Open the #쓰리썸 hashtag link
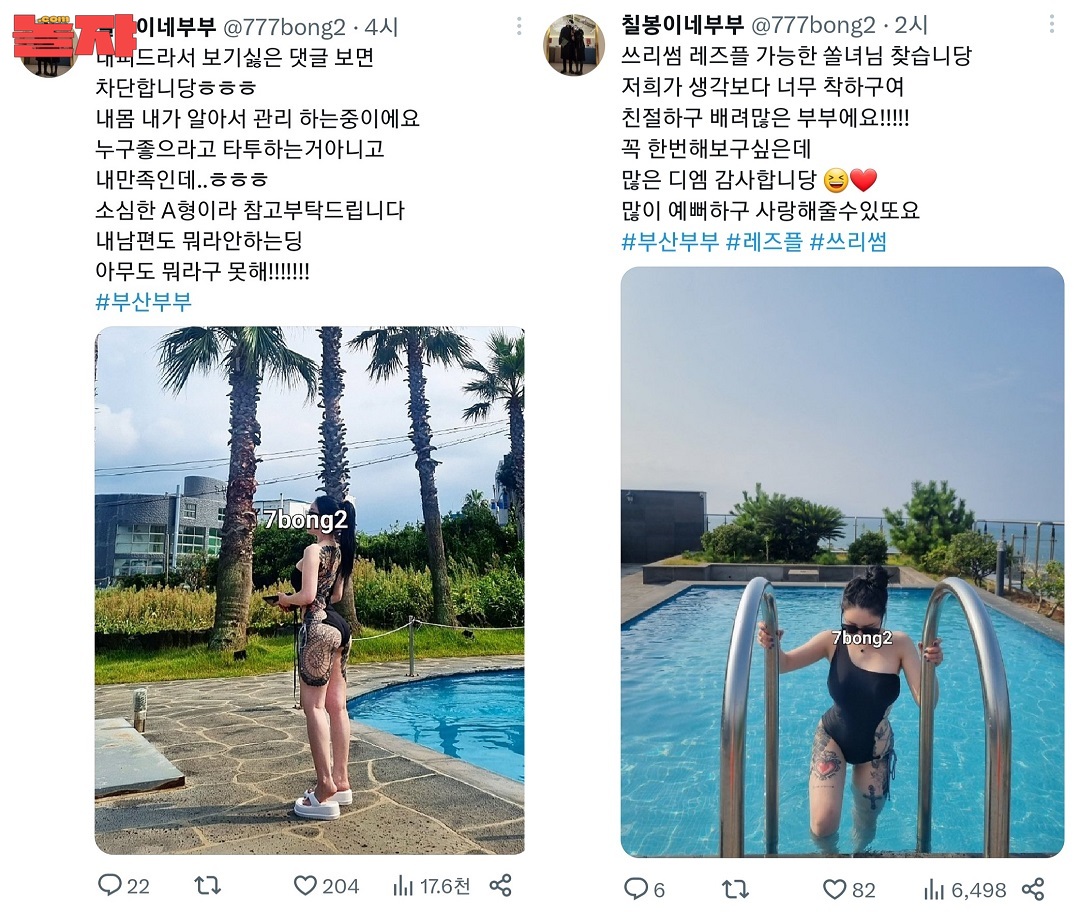 [x=848, y=242]
